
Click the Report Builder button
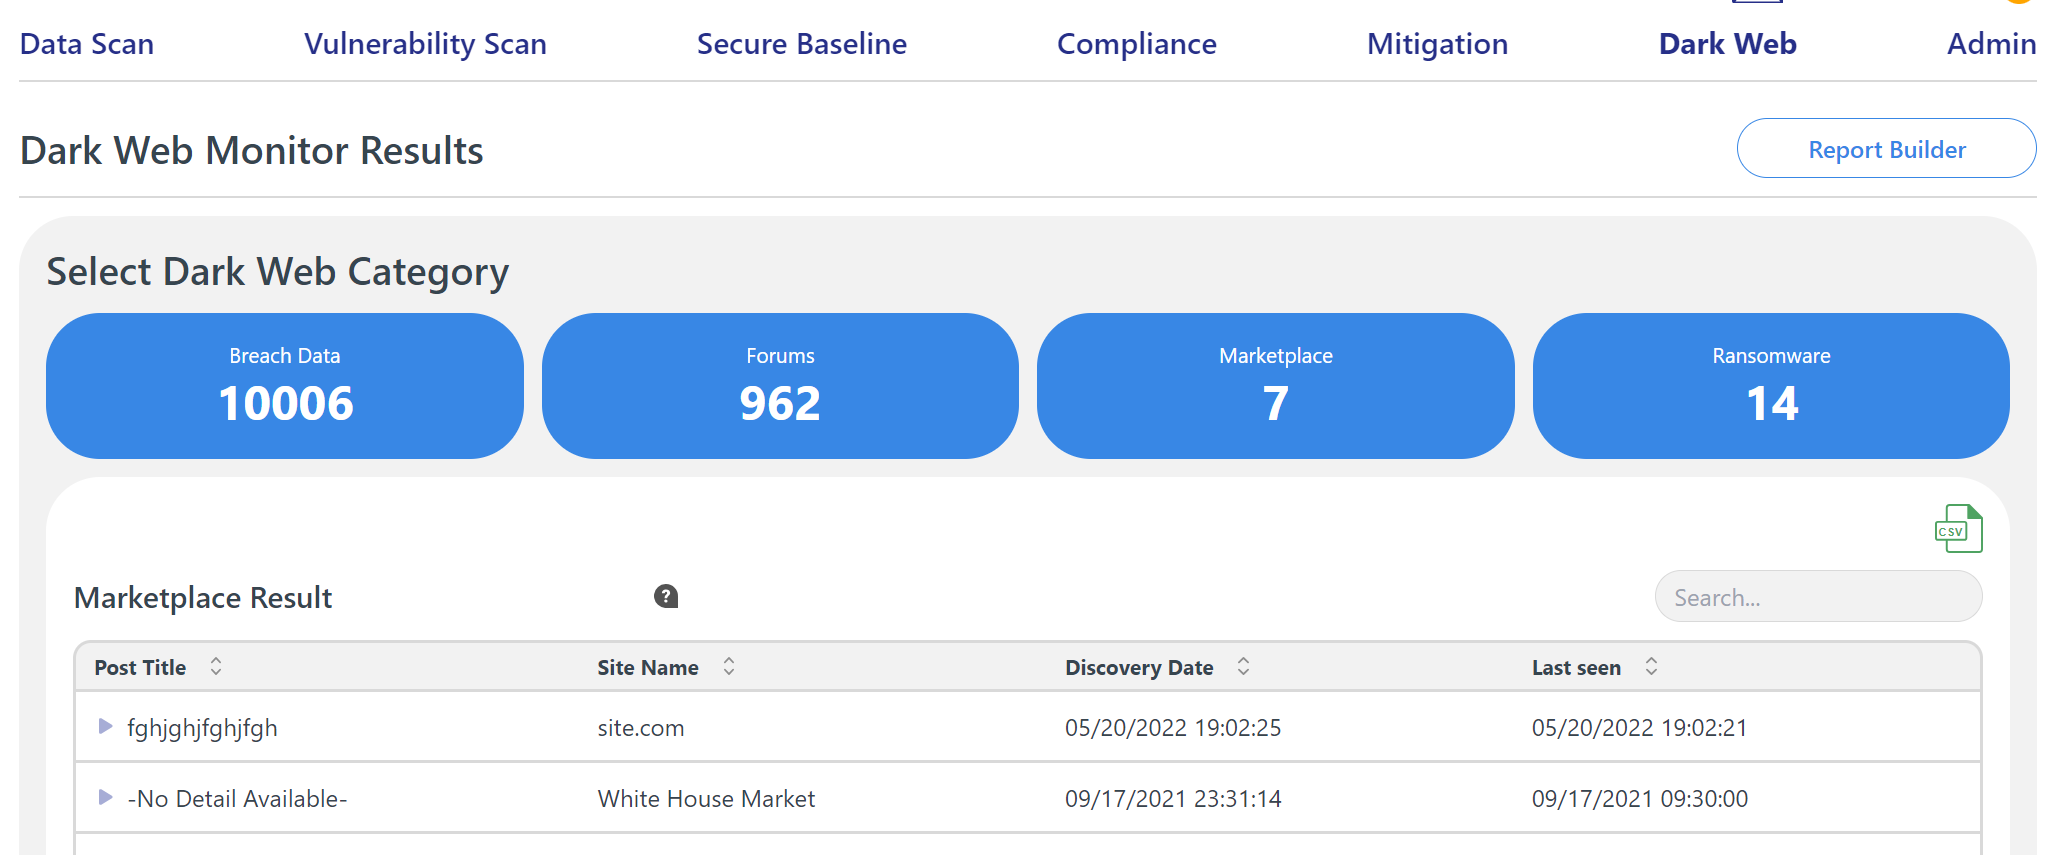1886,149
